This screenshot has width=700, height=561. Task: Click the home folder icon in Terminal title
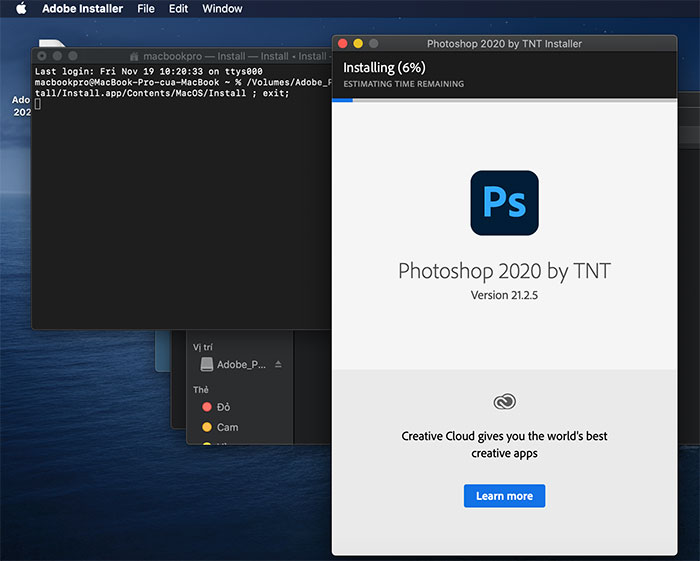tap(134, 57)
